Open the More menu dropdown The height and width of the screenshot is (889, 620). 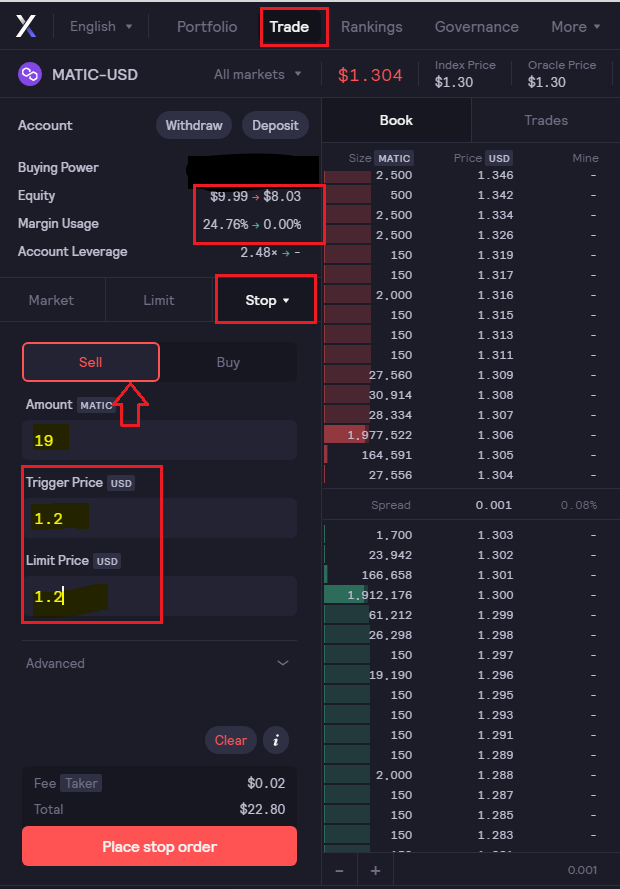pos(575,27)
